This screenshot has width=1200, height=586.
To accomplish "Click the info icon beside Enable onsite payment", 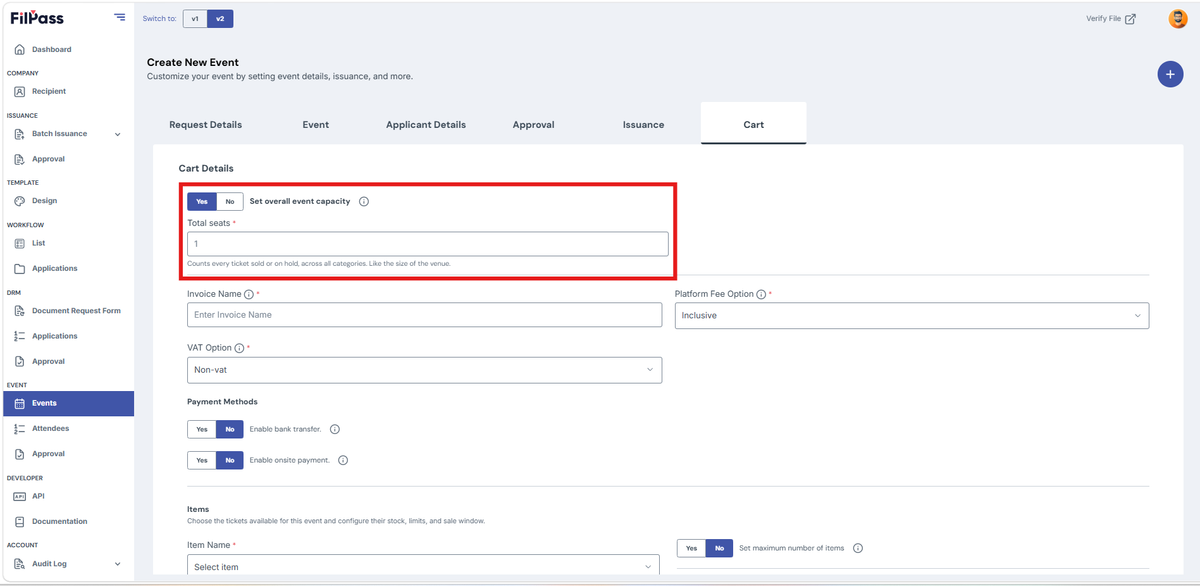I will click(343, 460).
